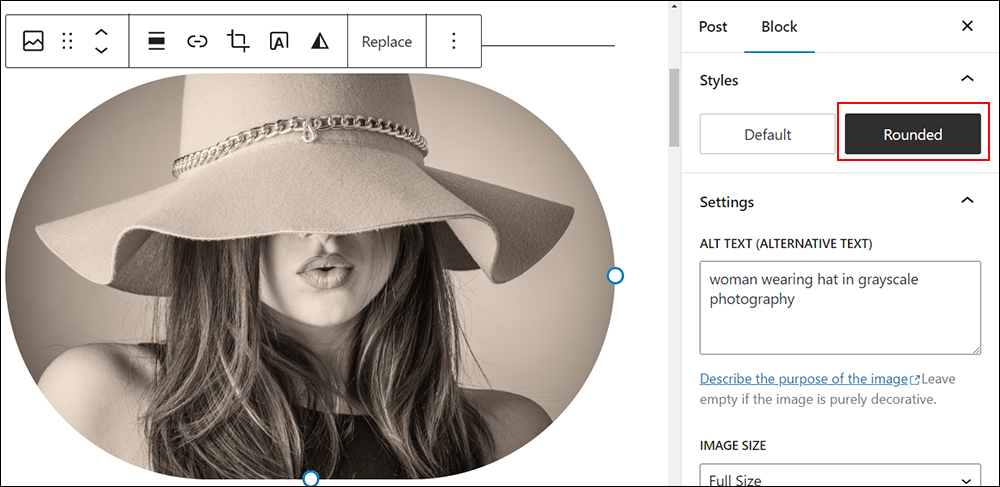Click the bottom-edge image resize handle

click(311, 478)
